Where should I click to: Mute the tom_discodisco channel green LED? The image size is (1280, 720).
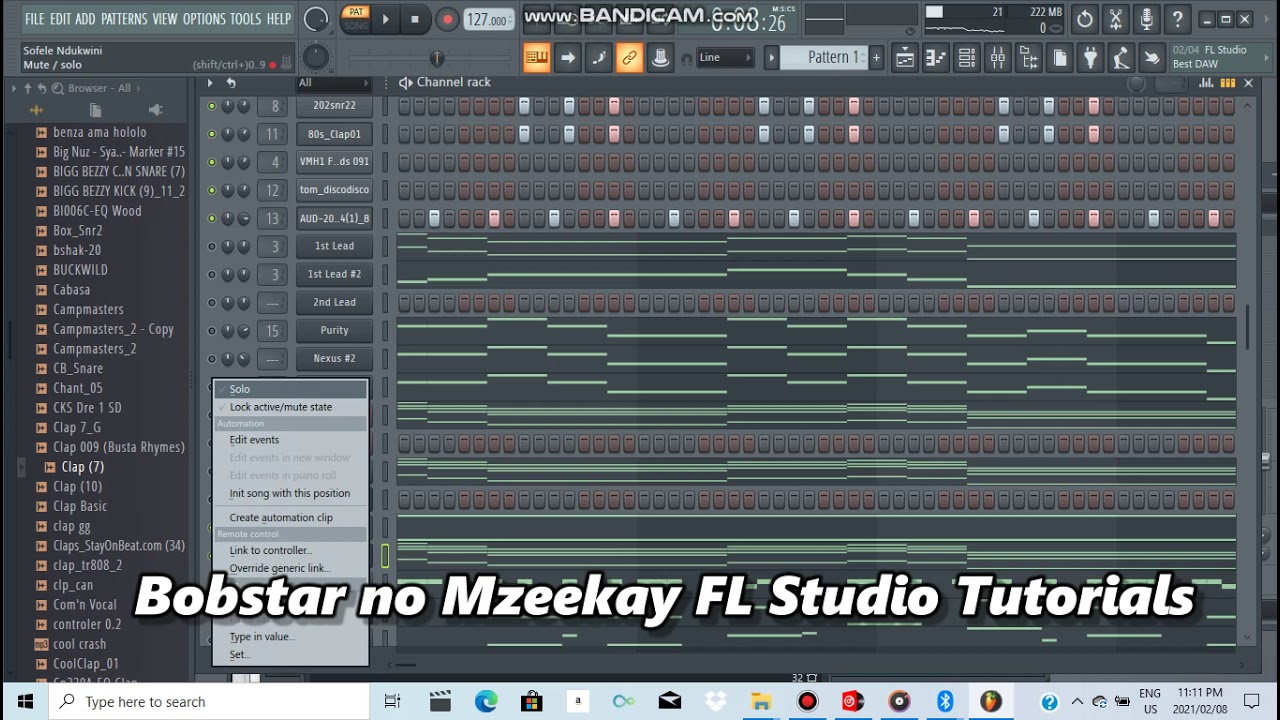click(211, 190)
